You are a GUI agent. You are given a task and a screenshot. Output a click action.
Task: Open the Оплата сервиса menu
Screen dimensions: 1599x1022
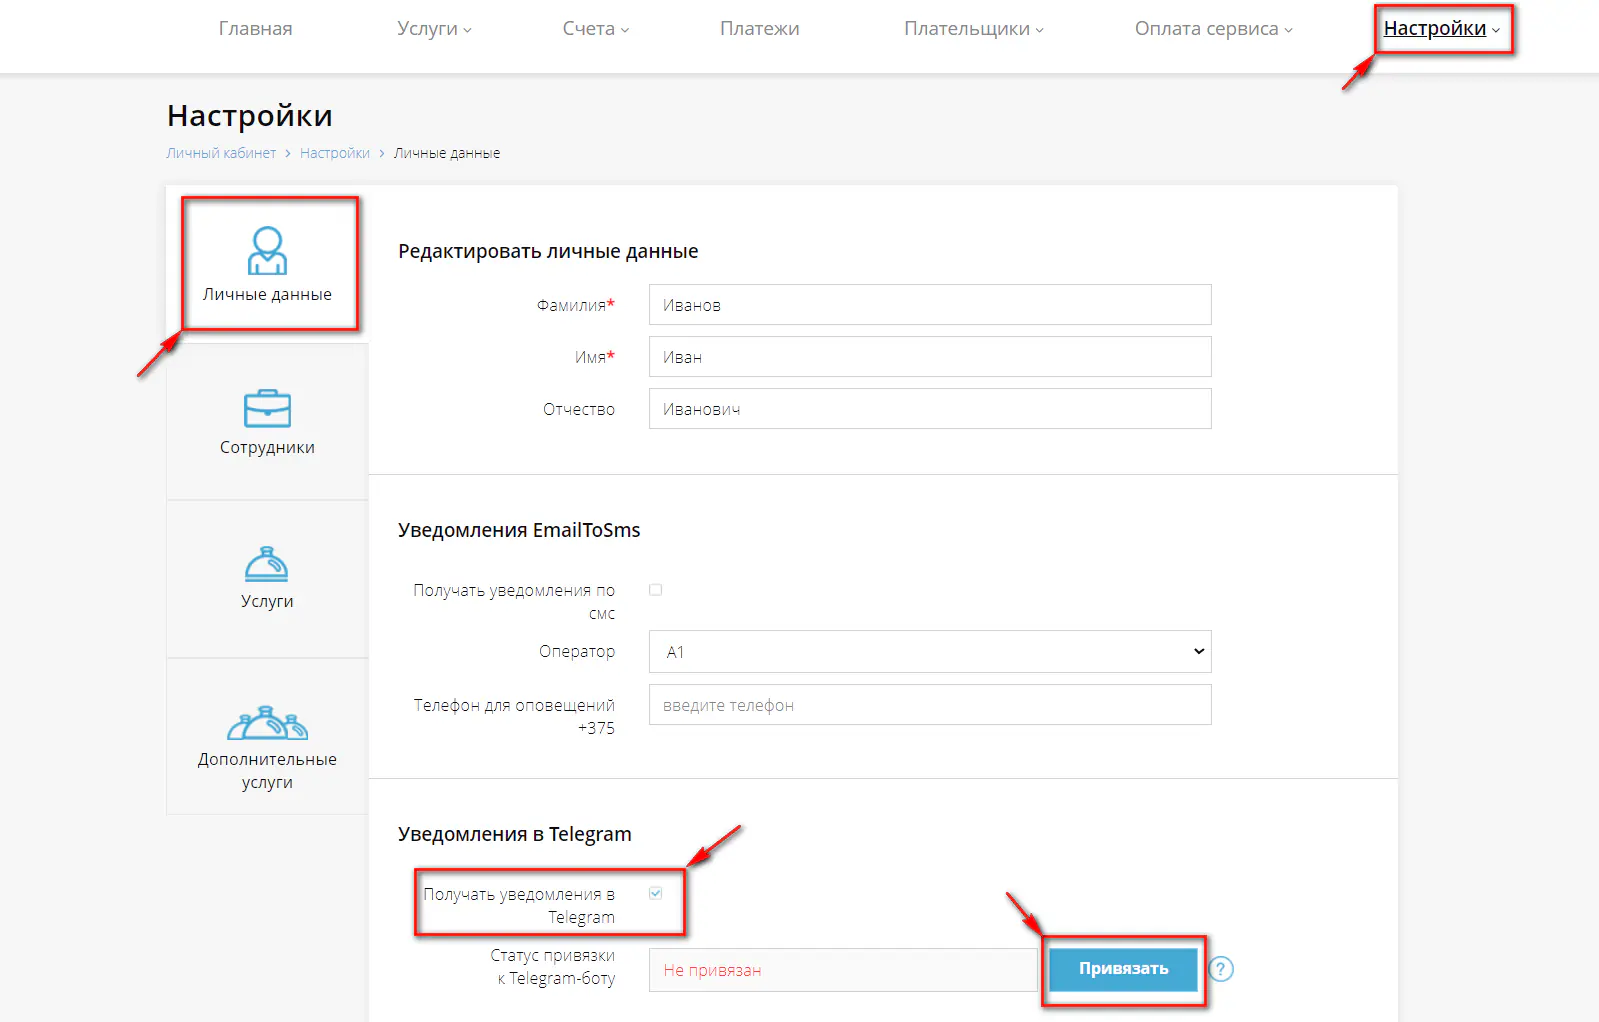1213,29
